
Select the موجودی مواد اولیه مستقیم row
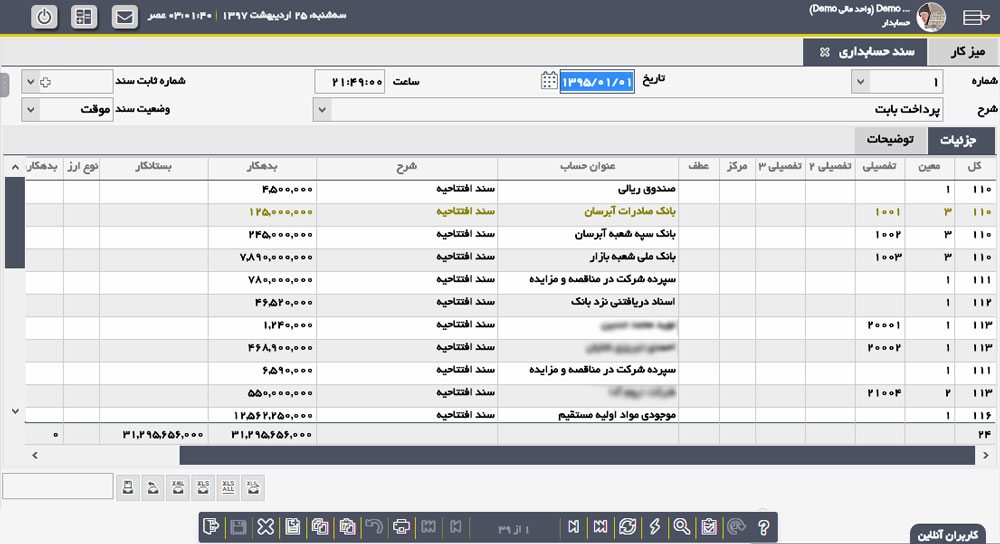click(510, 415)
